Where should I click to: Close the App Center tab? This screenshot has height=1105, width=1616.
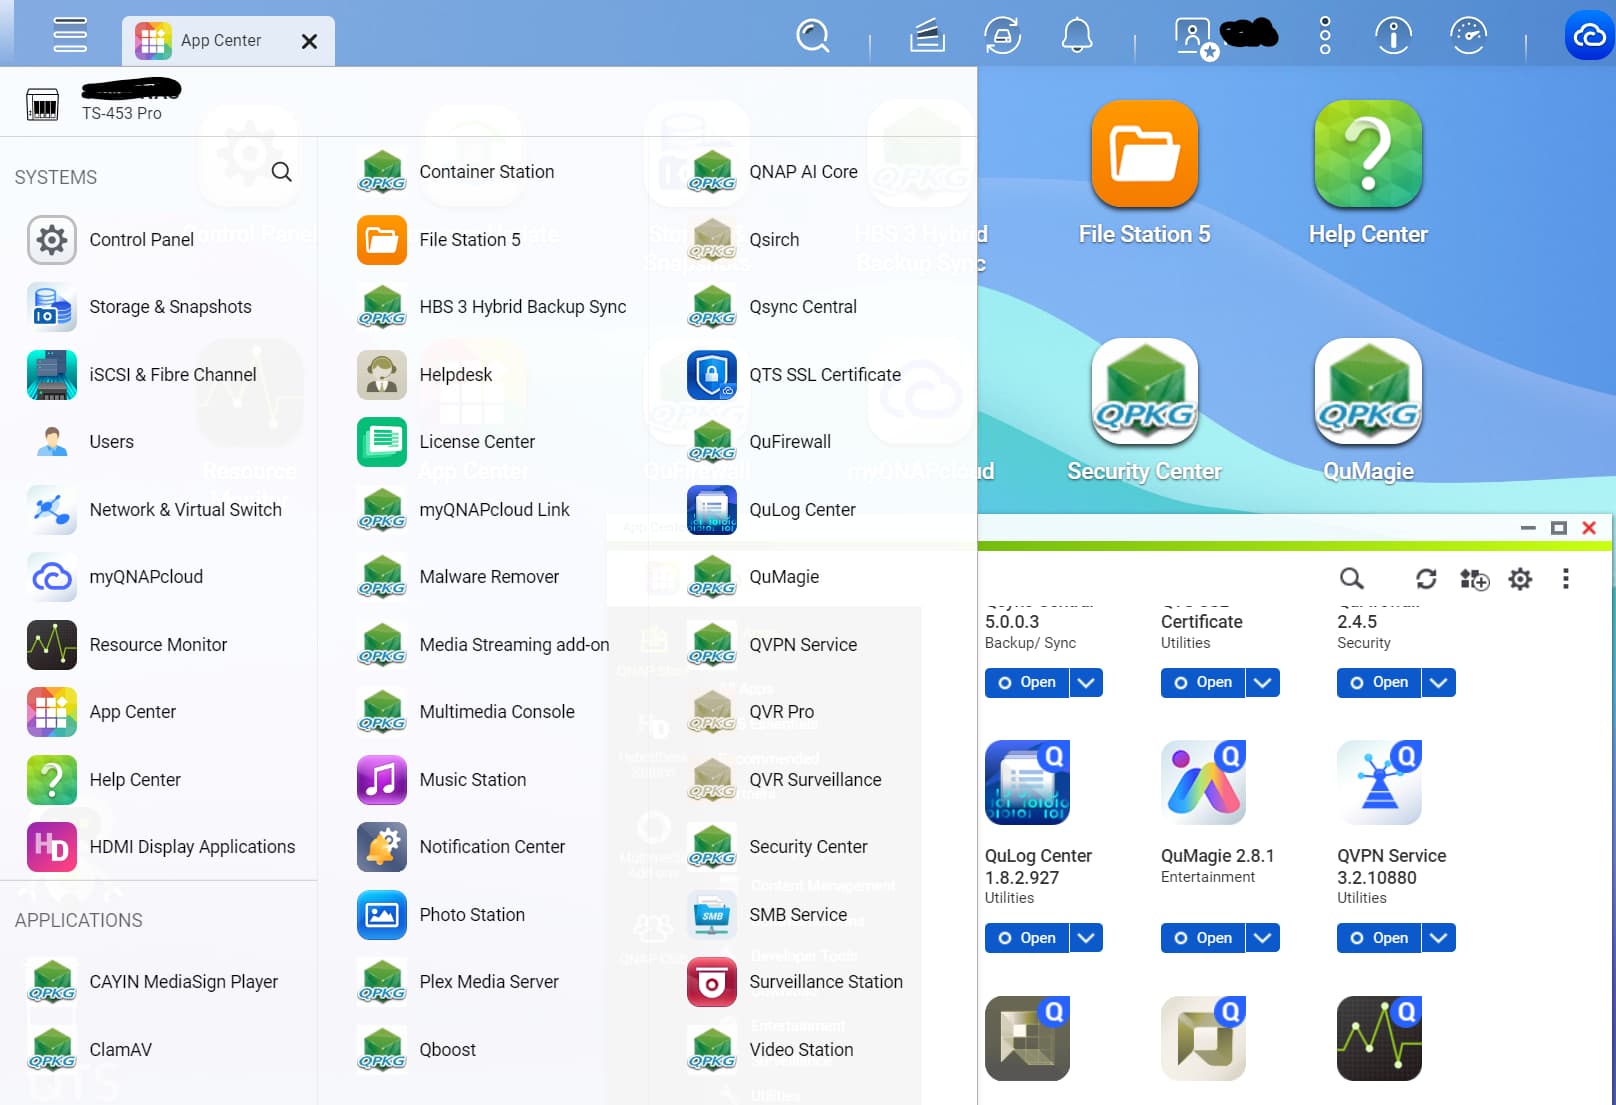(x=309, y=42)
